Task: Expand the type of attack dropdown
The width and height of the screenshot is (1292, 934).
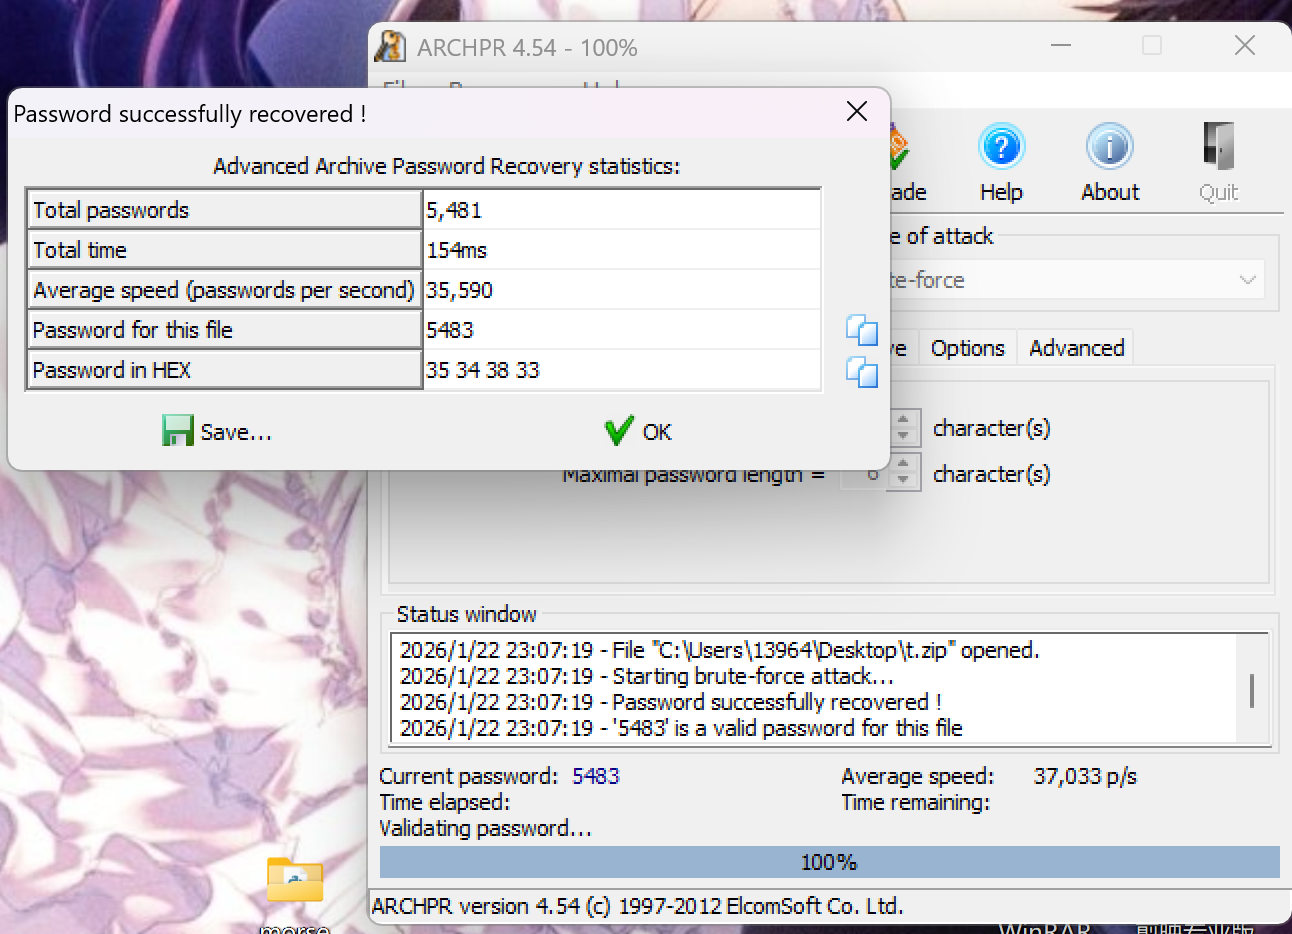Action: click(1247, 280)
